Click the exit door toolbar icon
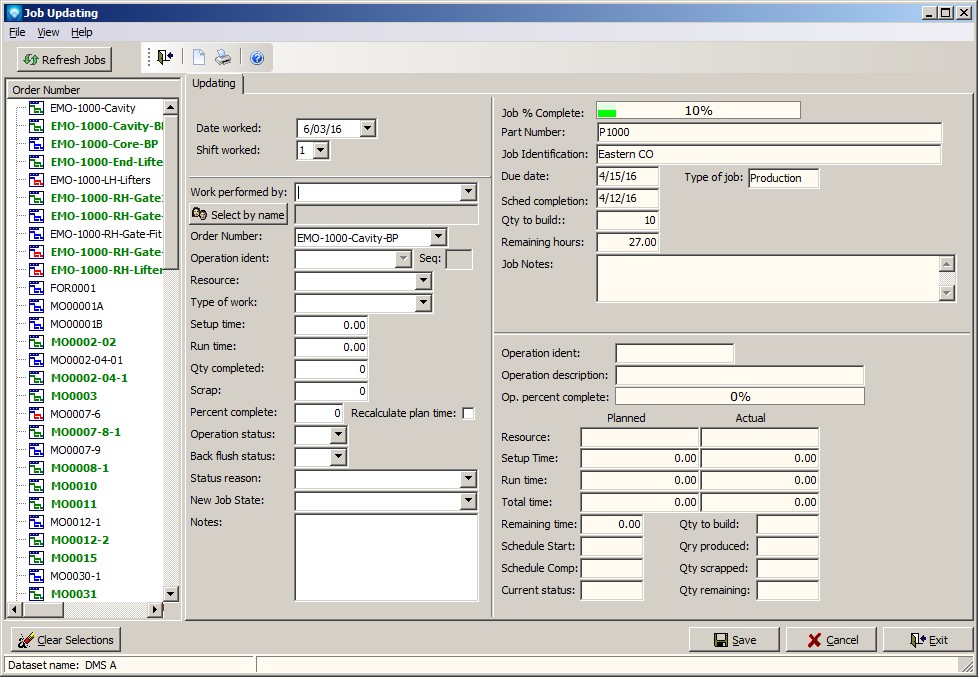Image resolution: width=978 pixels, height=677 pixels. pyautogui.click(x=166, y=58)
